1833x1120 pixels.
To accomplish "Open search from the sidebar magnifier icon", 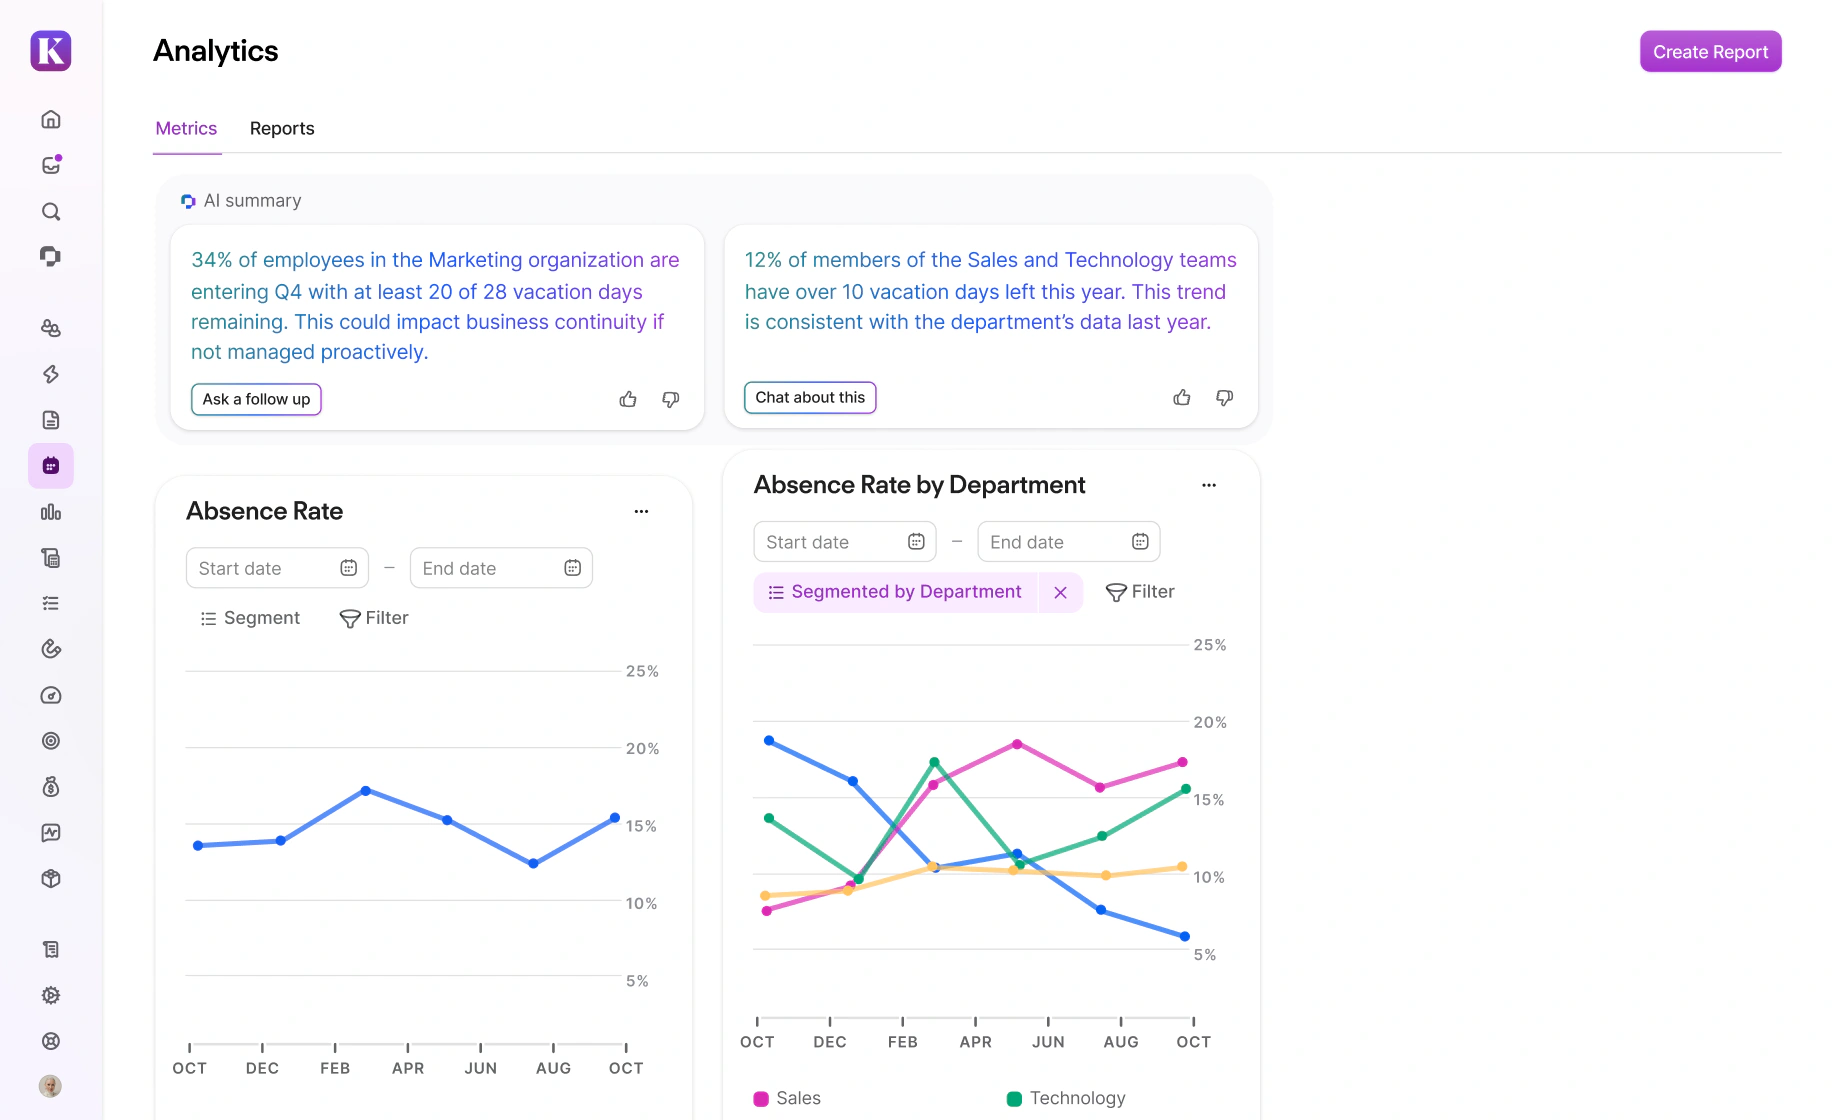I will click(x=51, y=212).
